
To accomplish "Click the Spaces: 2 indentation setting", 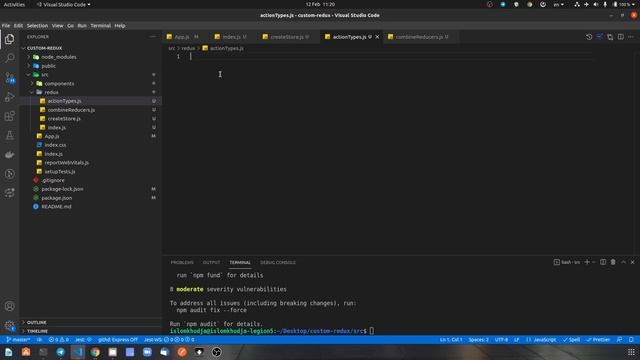I will point(478,340).
